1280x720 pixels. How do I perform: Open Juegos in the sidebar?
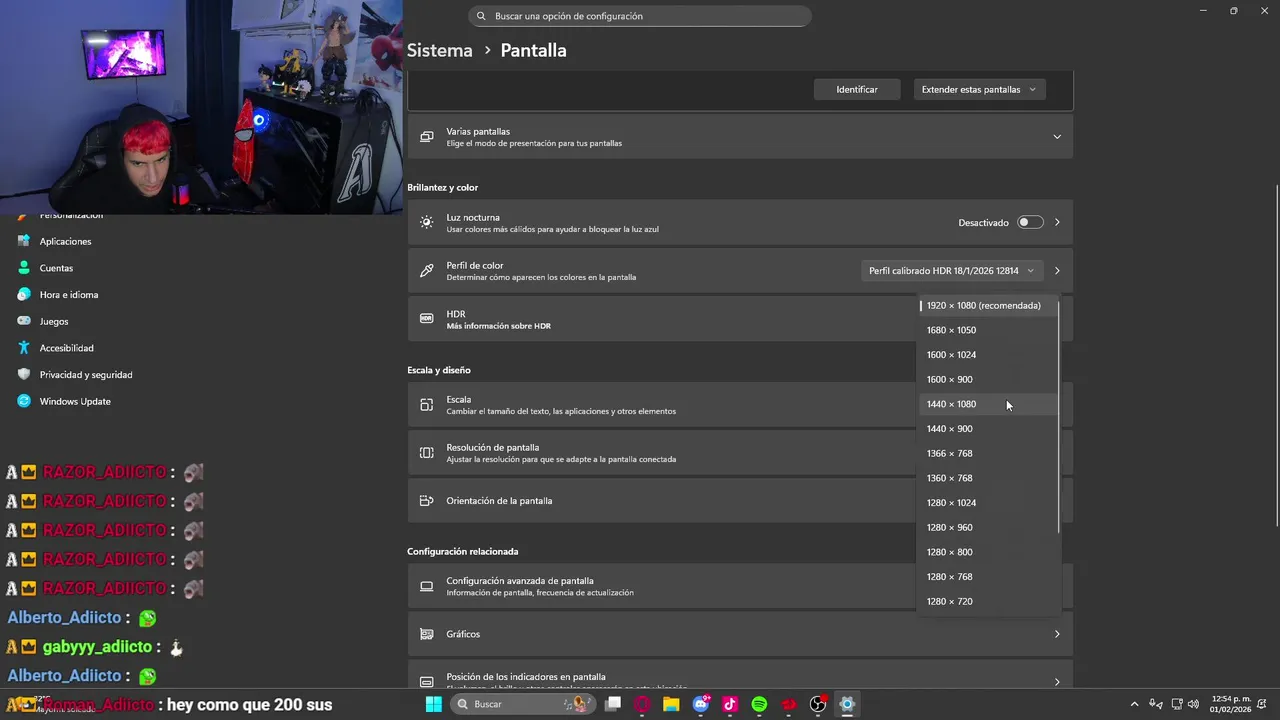coord(54,322)
